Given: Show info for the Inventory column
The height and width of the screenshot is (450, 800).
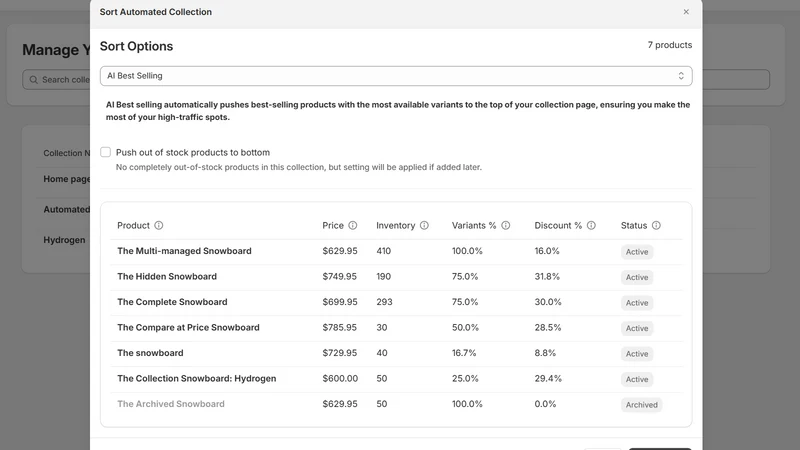Looking at the screenshot, I should (x=424, y=226).
